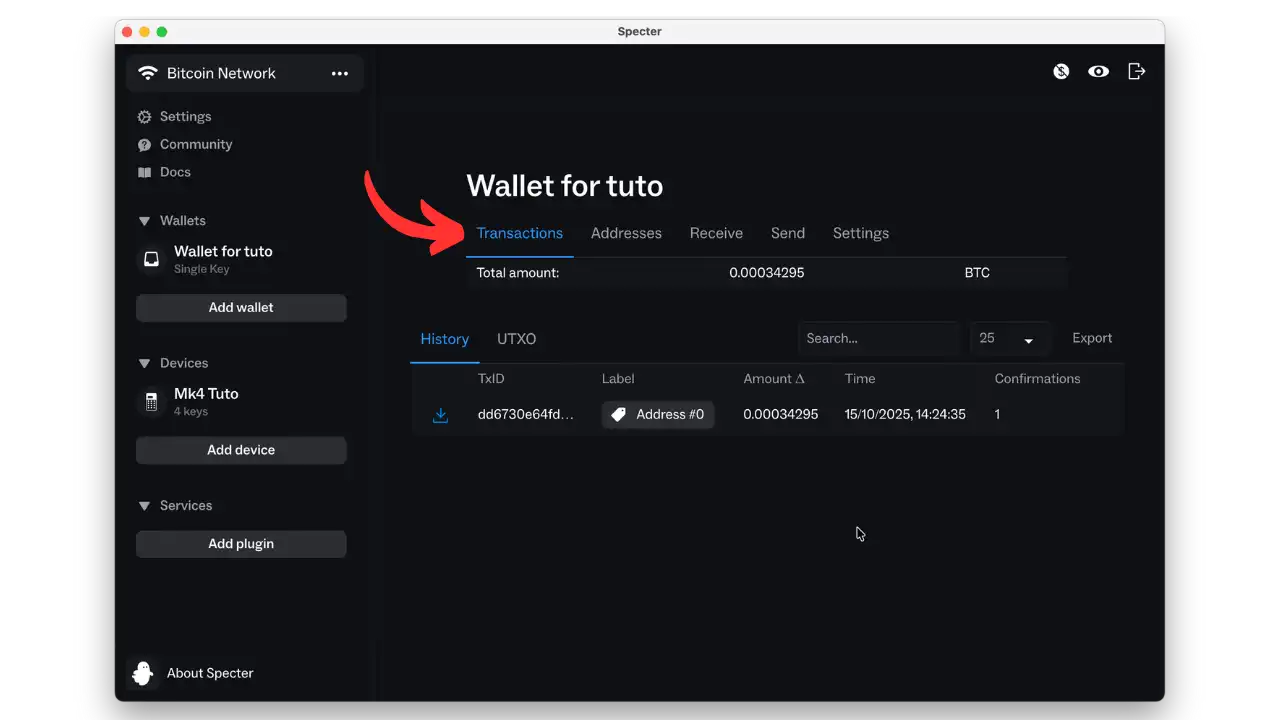Collapse the Wallets section triangle

coord(144,221)
